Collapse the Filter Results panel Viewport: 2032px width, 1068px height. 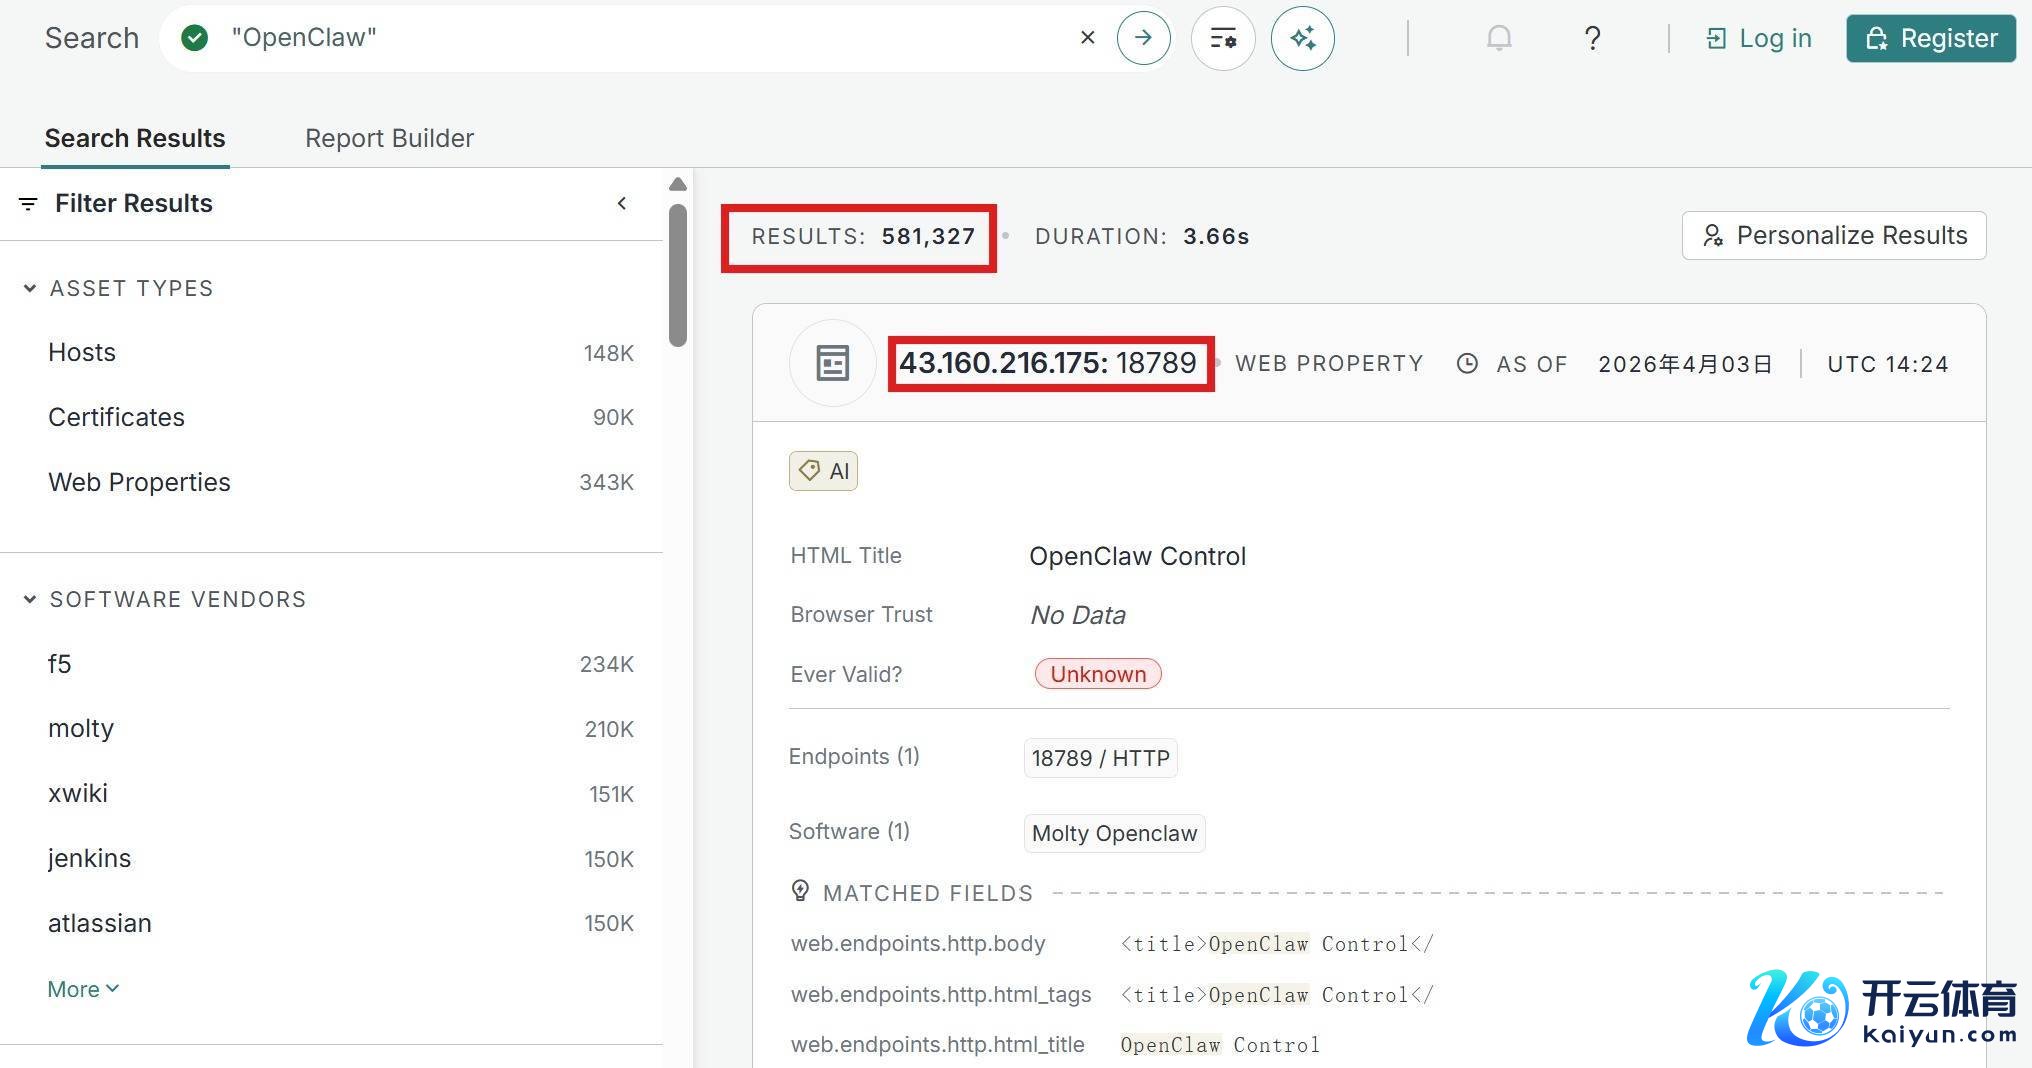click(622, 204)
